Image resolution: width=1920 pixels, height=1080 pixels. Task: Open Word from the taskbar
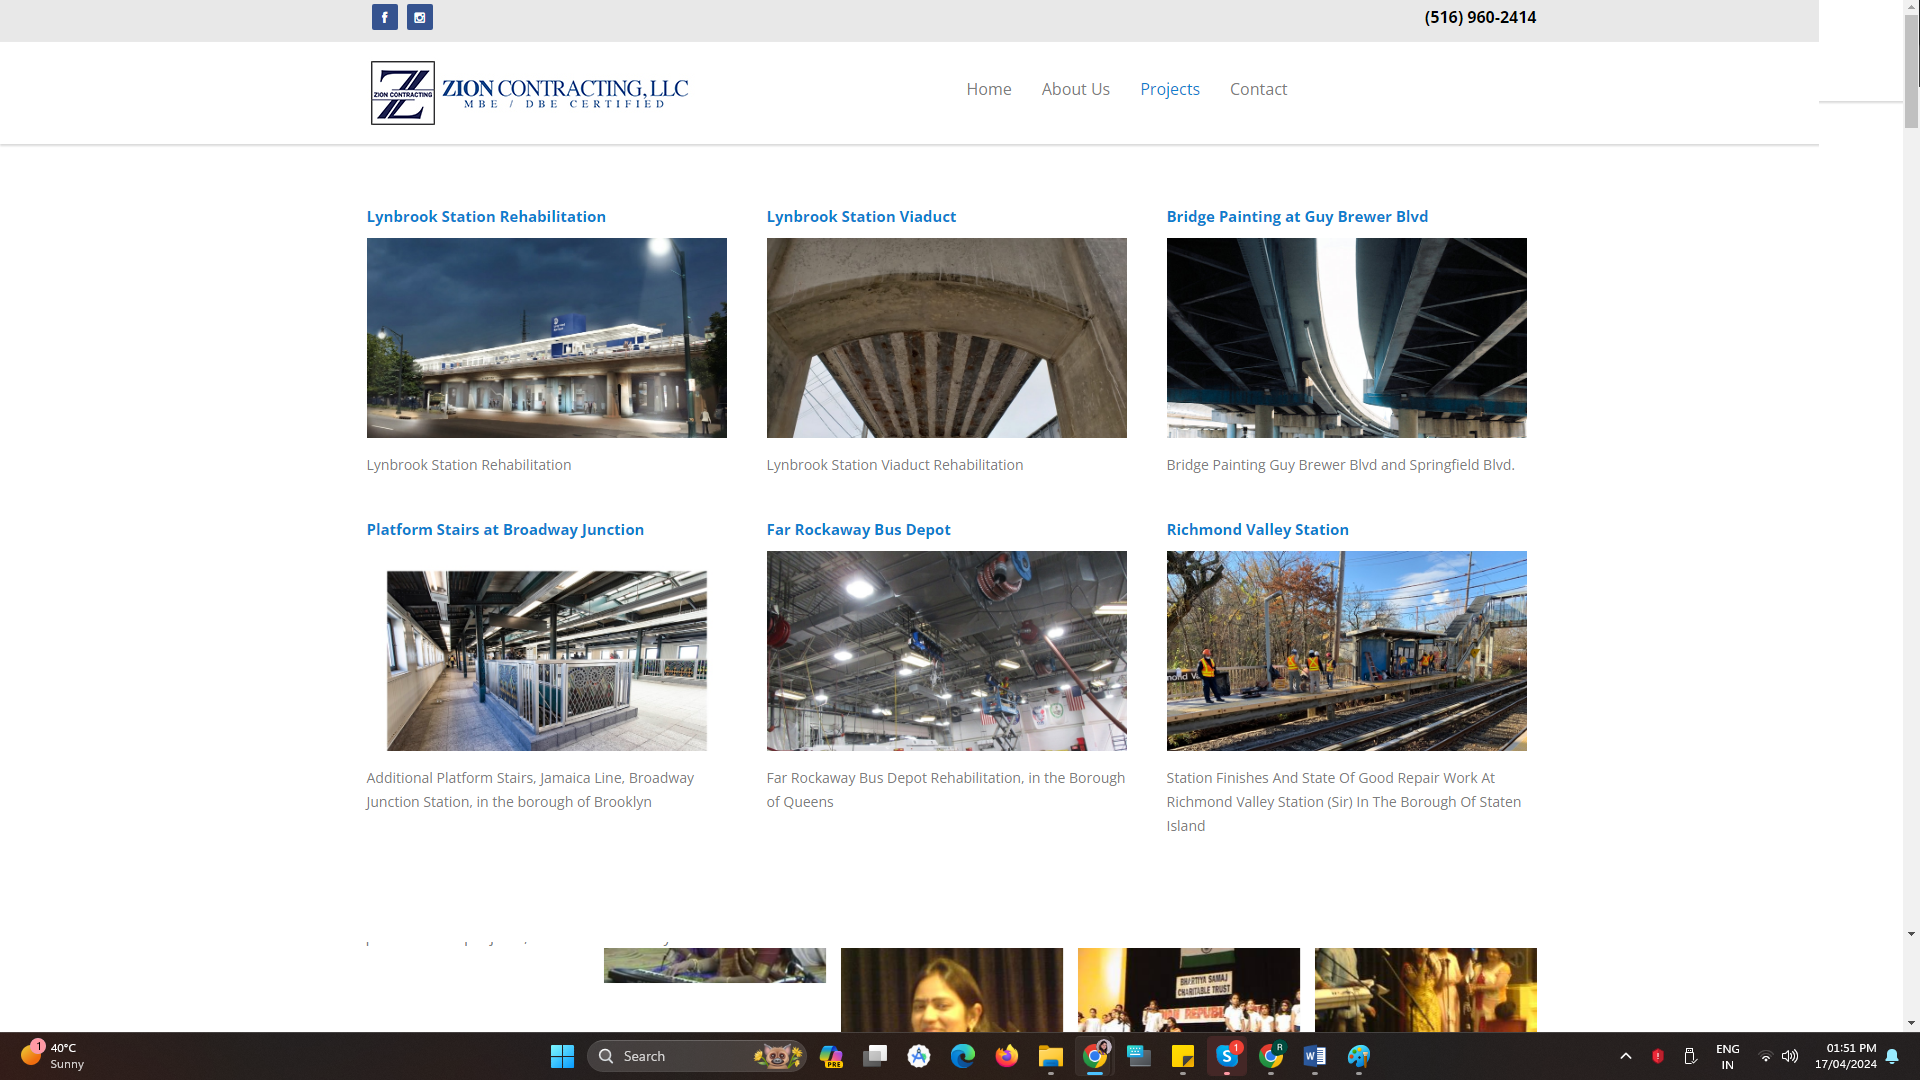(1314, 1056)
